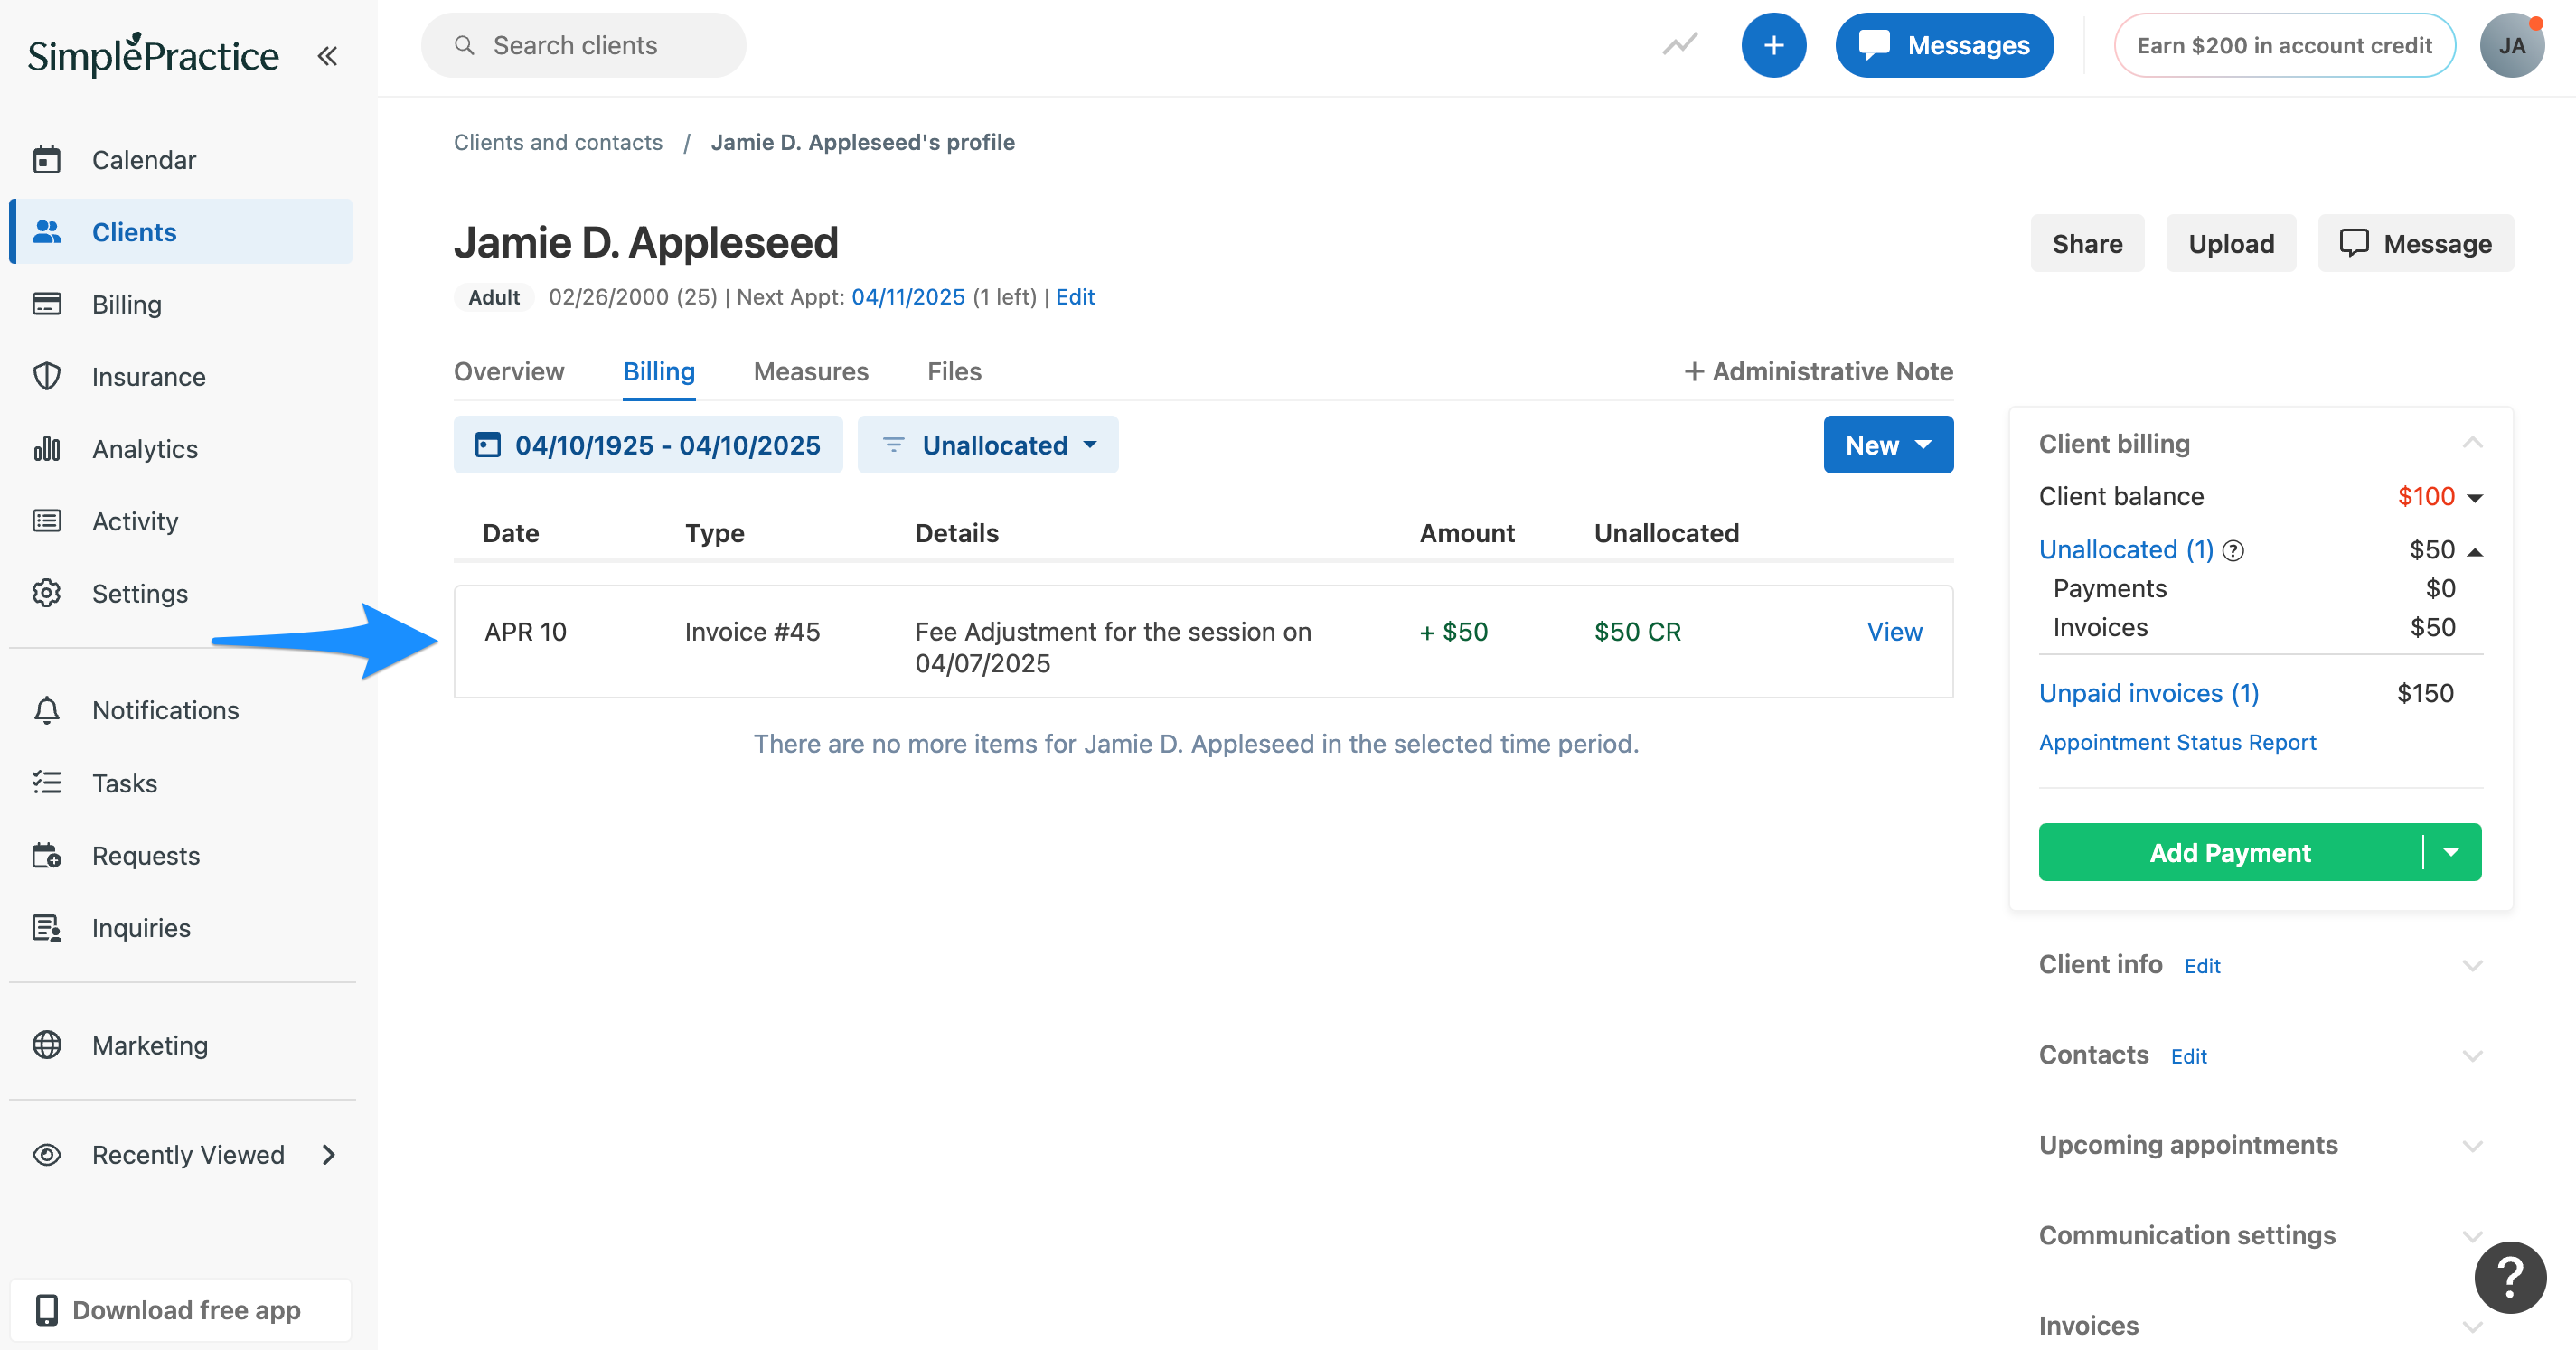The width and height of the screenshot is (2576, 1350).
Task: Open Settings from the sidebar
Action: point(140,592)
